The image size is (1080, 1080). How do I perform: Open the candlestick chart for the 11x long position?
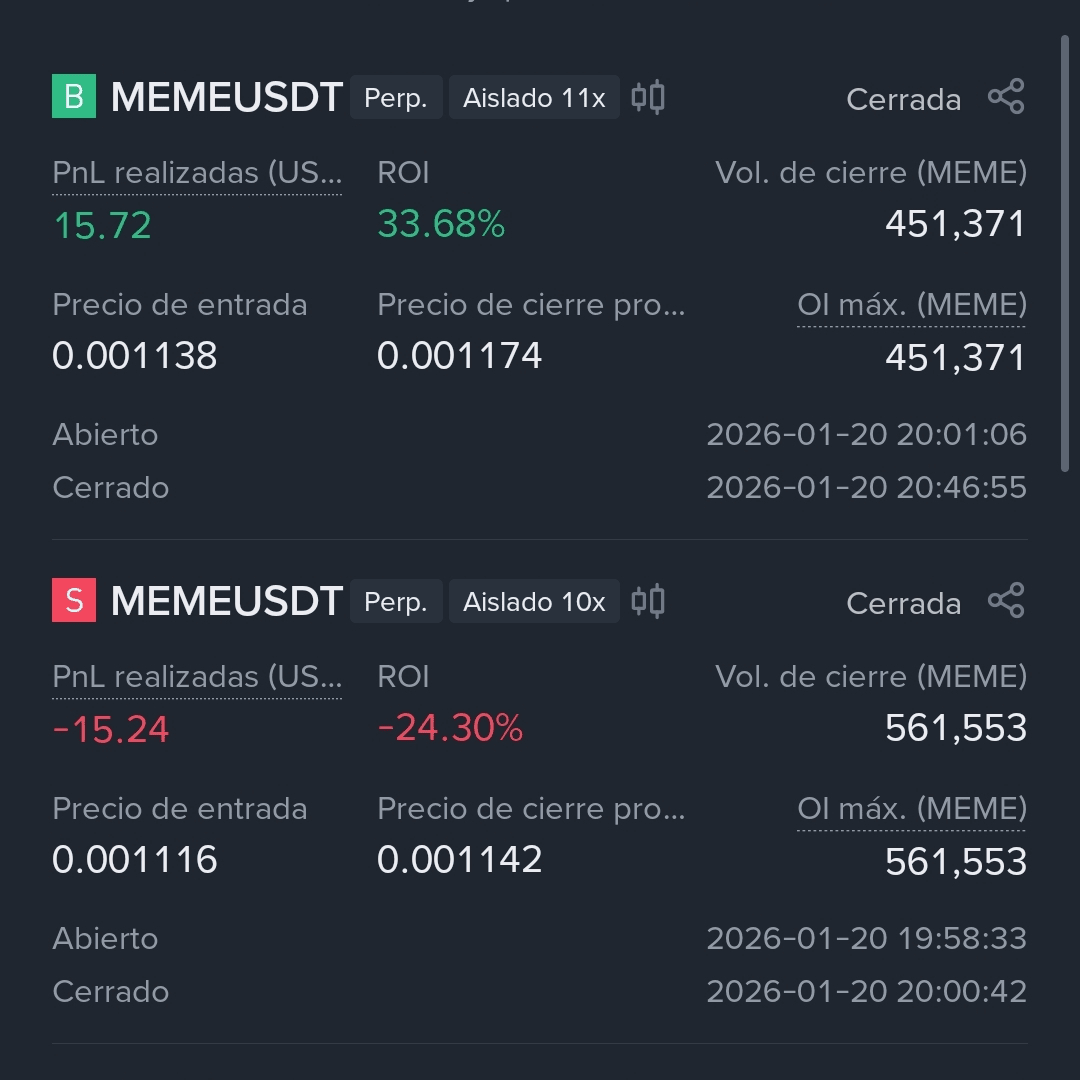[647, 97]
